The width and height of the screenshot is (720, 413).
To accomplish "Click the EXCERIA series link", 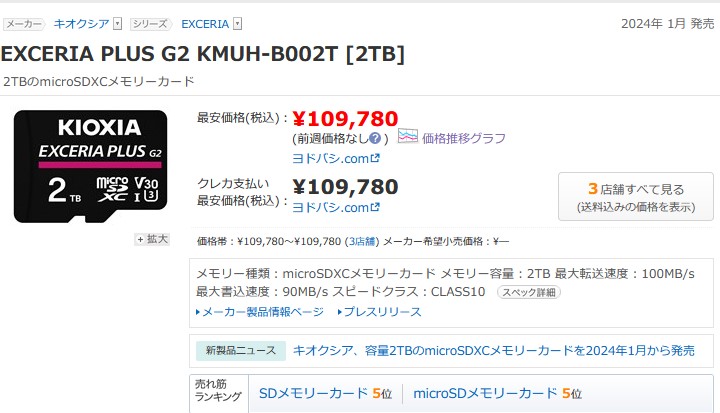I will [205, 24].
